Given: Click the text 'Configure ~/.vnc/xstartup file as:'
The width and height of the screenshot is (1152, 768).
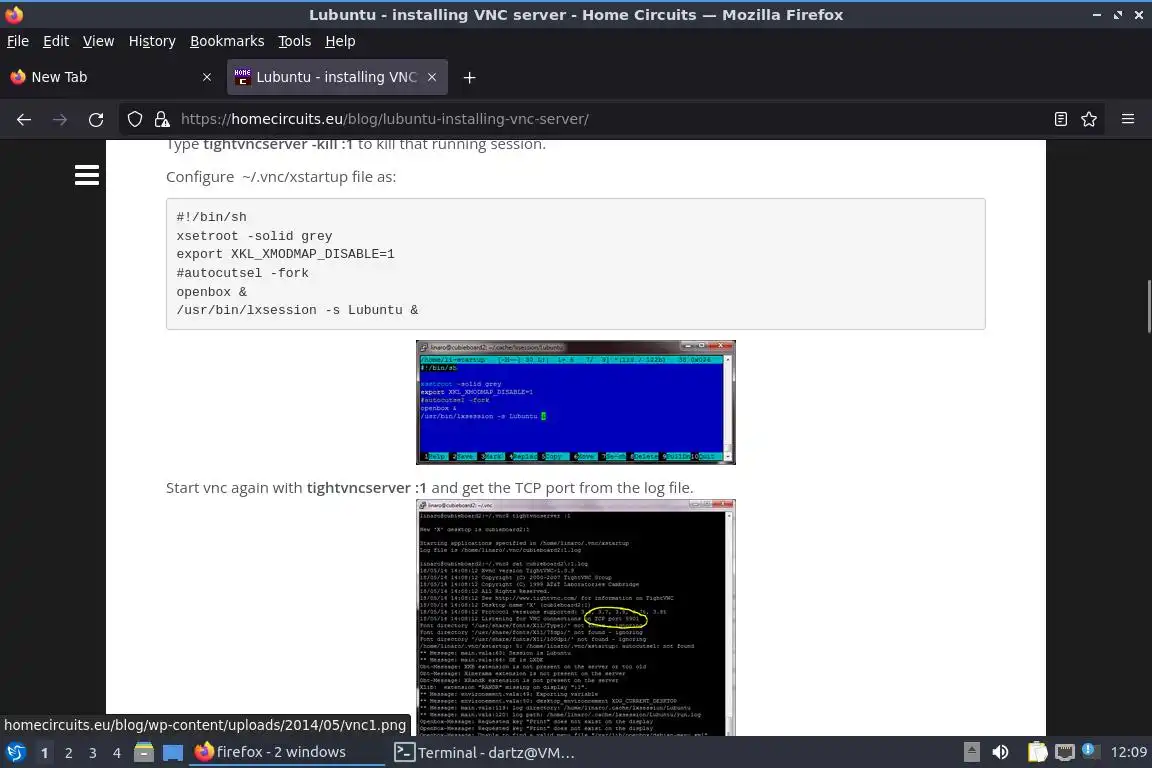Looking at the screenshot, I should point(281,177).
